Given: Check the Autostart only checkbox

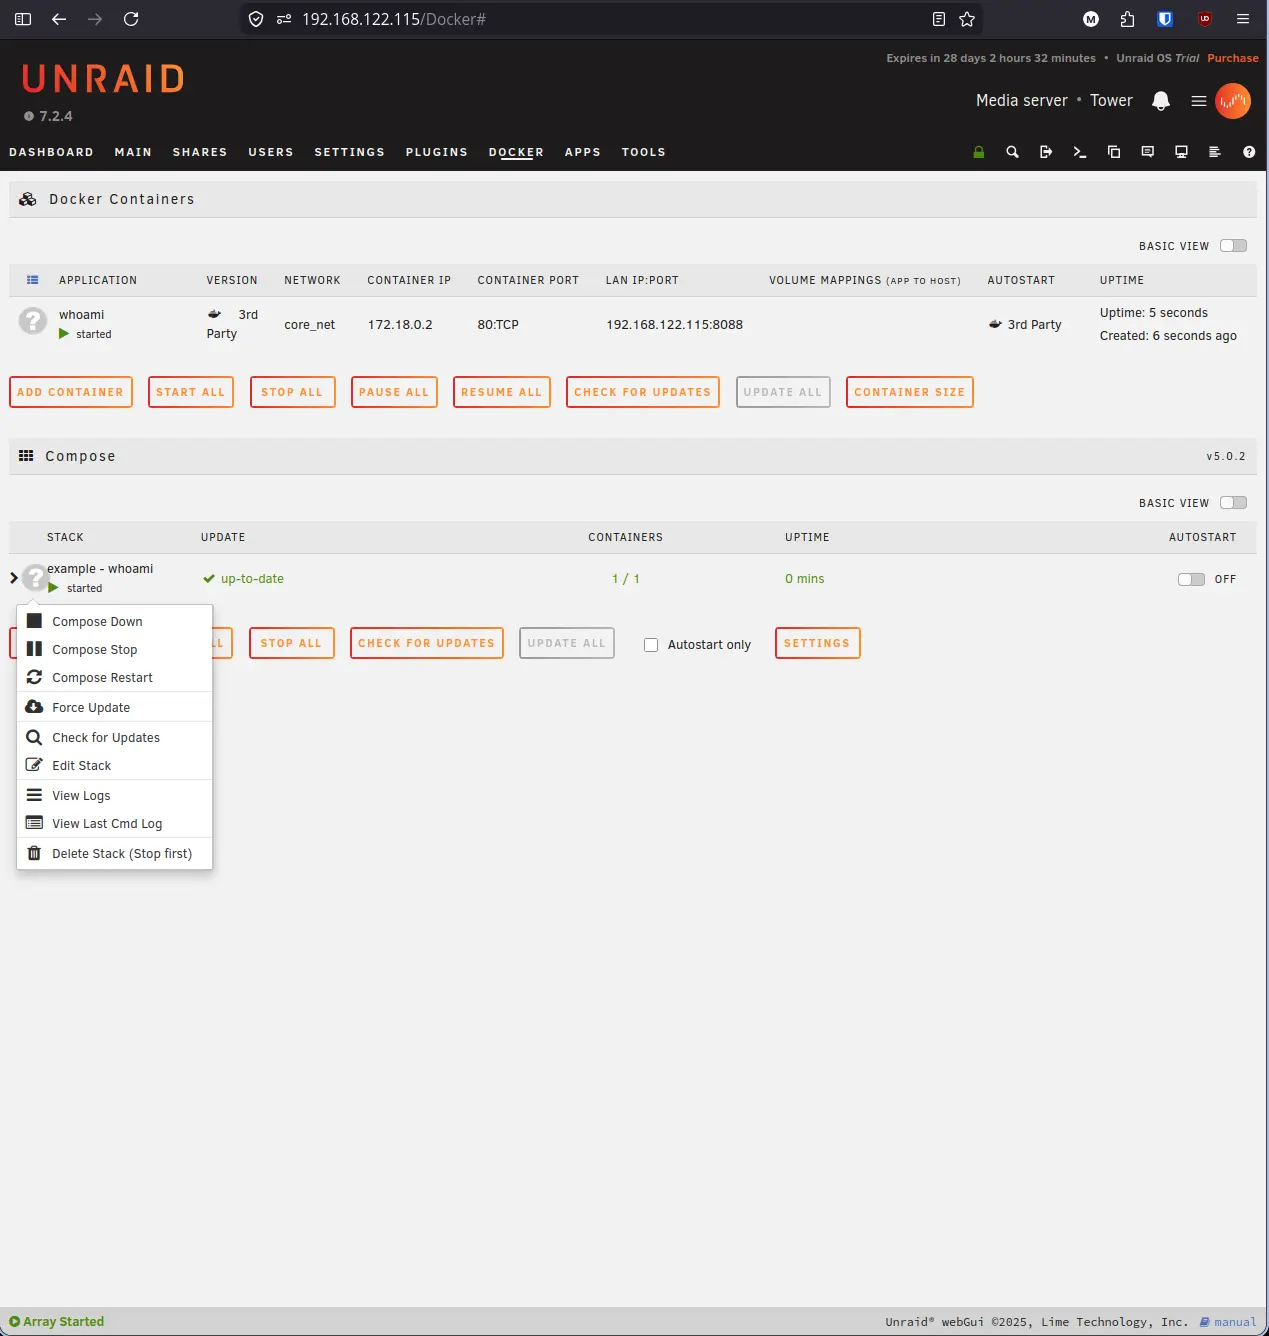Looking at the screenshot, I should [651, 645].
